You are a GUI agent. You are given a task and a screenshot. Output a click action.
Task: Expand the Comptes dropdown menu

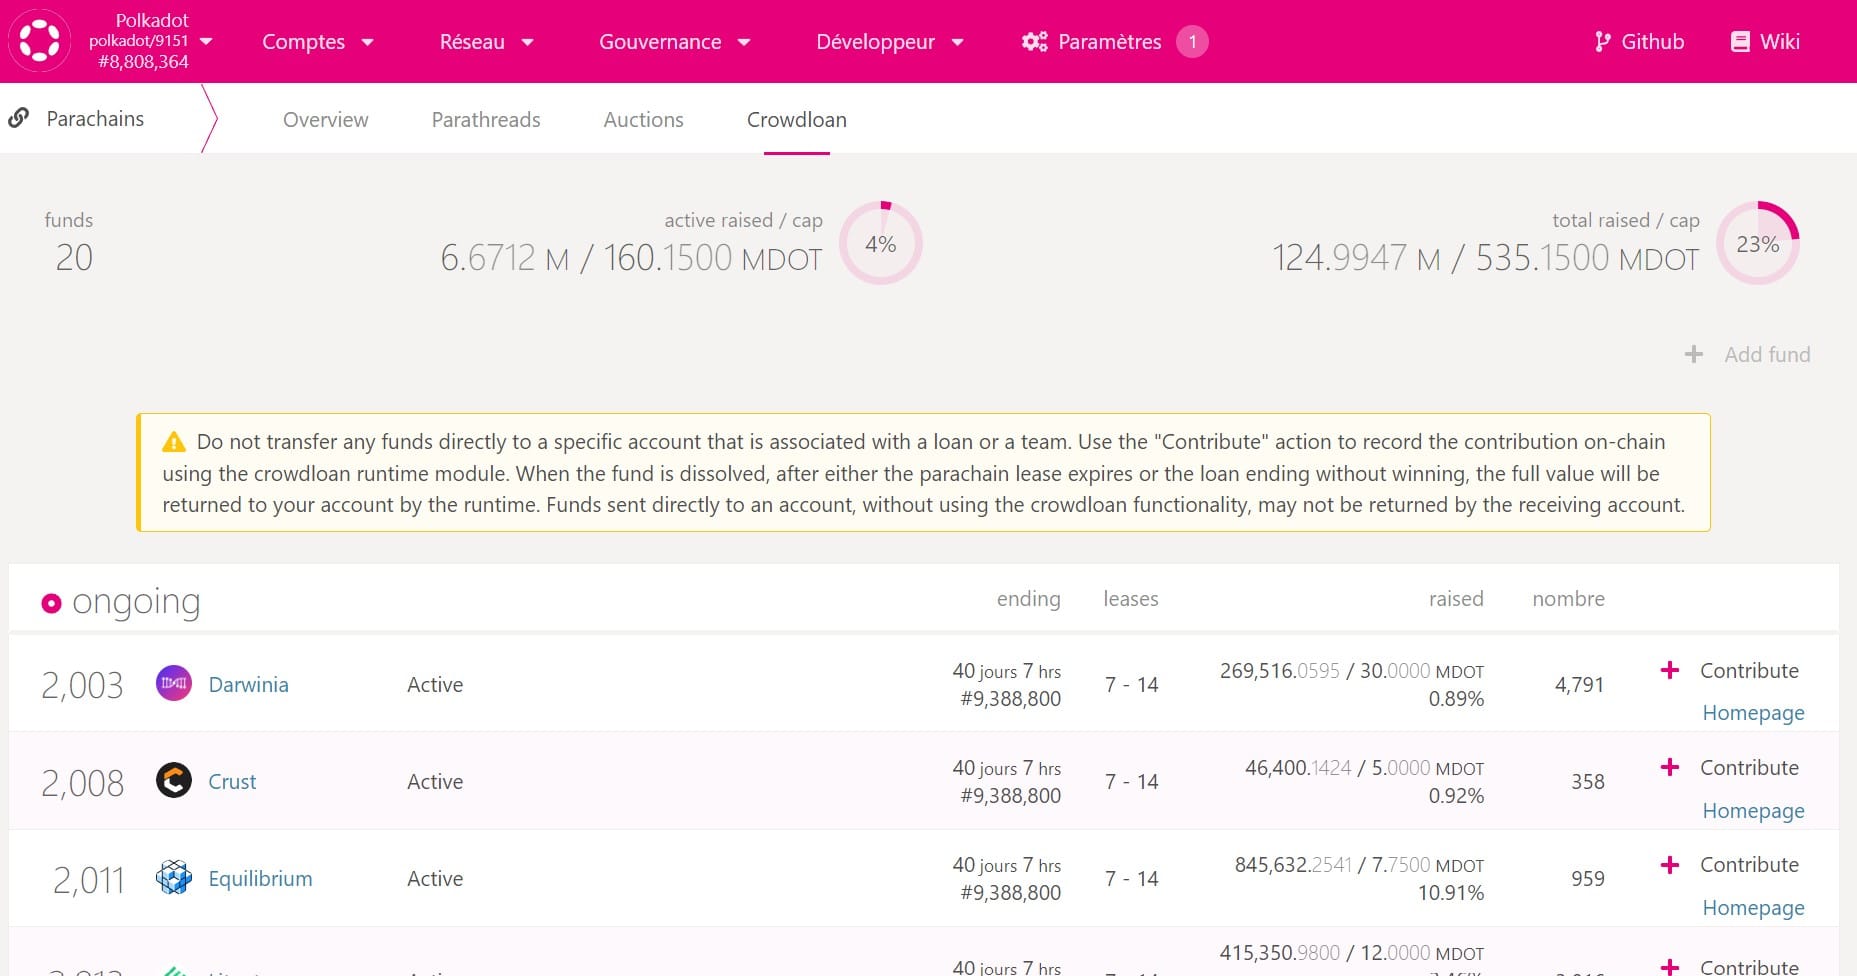pyautogui.click(x=317, y=42)
